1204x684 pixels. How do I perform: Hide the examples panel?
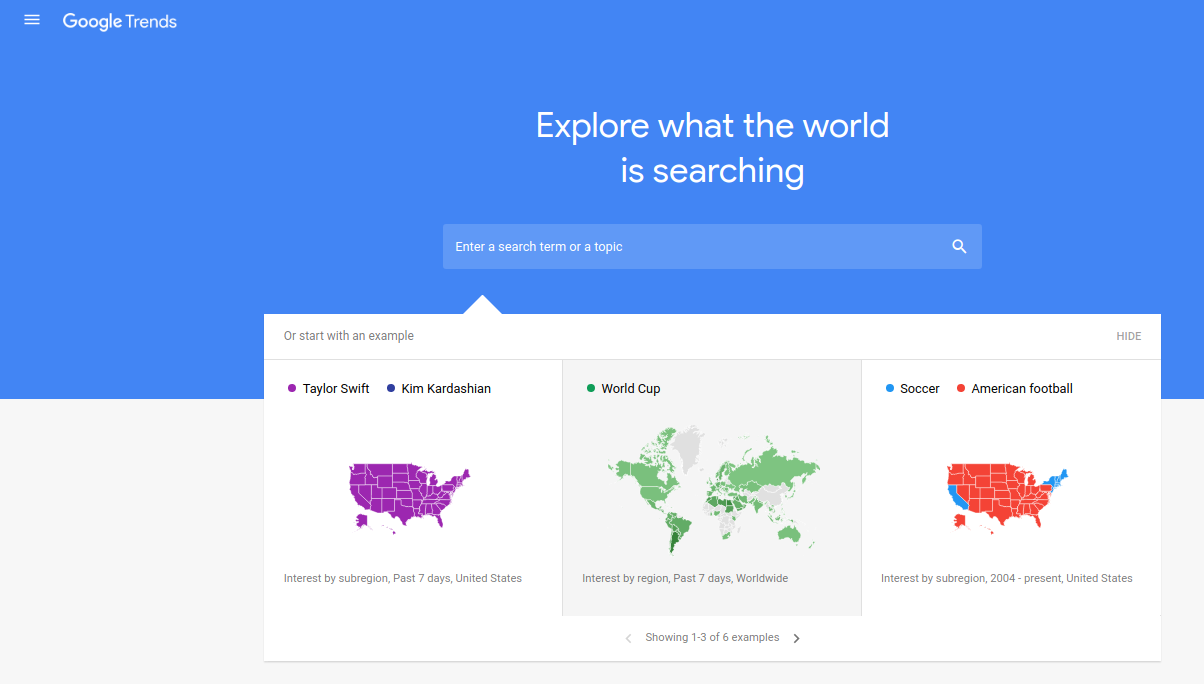coord(1129,336)
